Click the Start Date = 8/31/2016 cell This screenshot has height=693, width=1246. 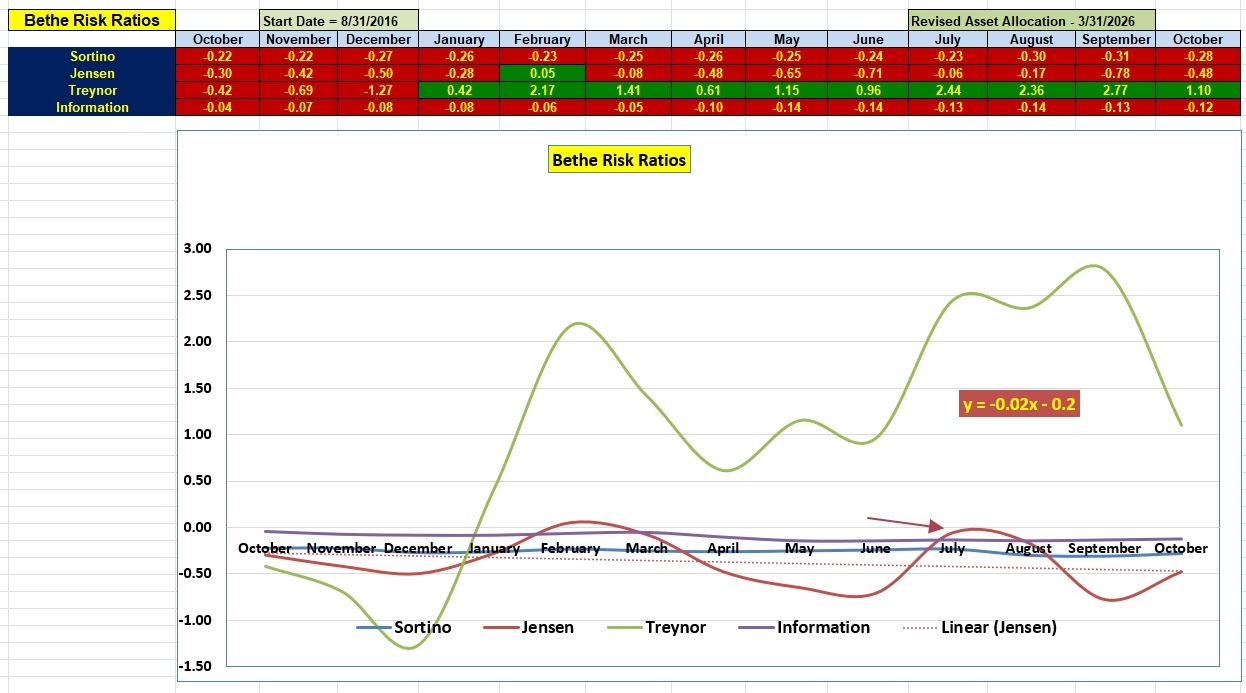(338, 20)
